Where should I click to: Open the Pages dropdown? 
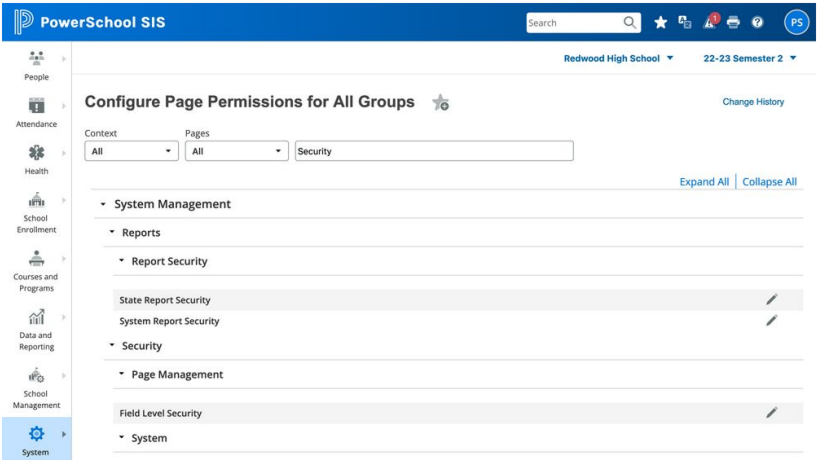[x=237, y=151]
